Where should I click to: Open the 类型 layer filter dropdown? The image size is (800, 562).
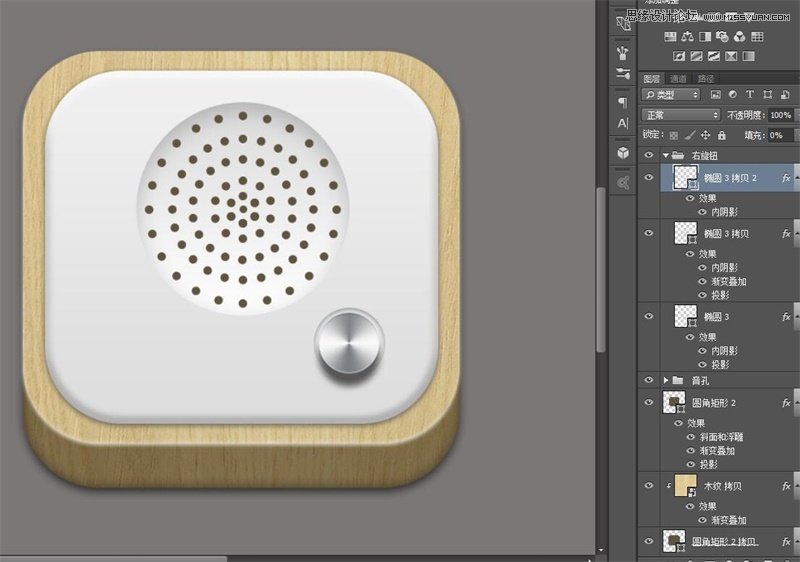click(x=671, y=94)
